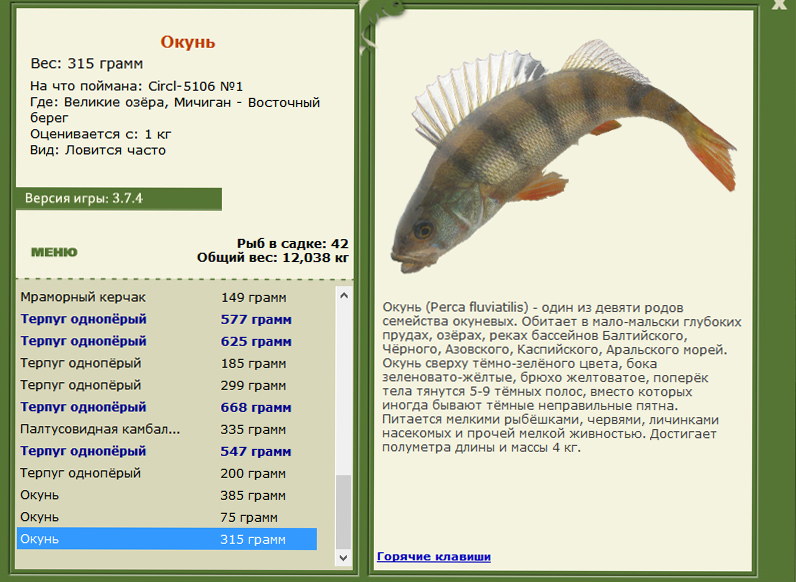This screenshot has height=582, width=796.
Task: Select Окунь 75 грамм entry
Action: click(x=167, y=518)
